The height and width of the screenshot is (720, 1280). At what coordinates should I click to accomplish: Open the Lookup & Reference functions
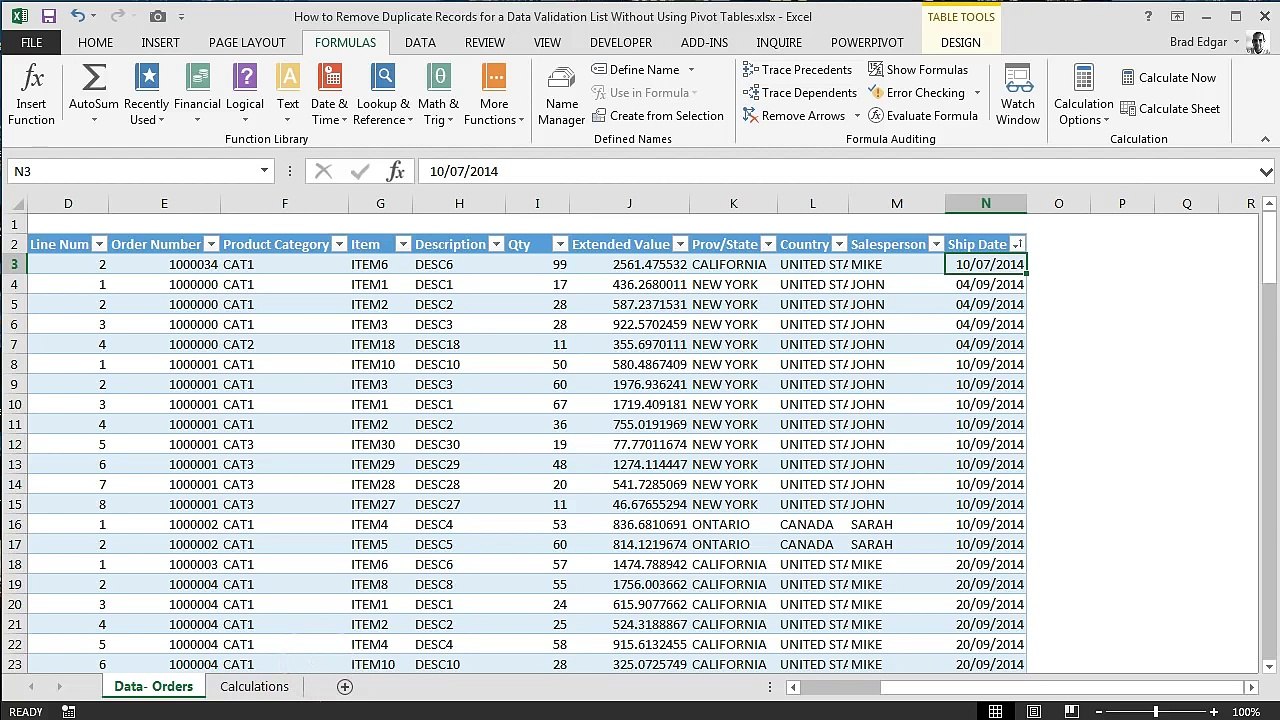384,95
